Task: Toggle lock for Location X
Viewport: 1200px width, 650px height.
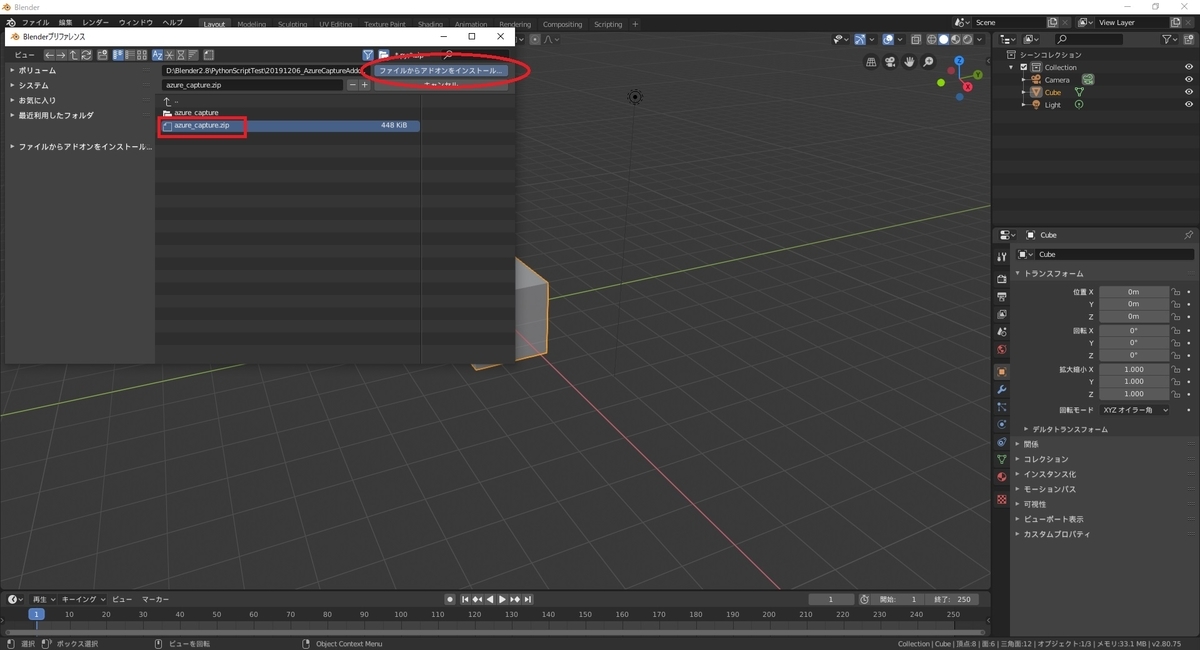Action: point(1177,292)
